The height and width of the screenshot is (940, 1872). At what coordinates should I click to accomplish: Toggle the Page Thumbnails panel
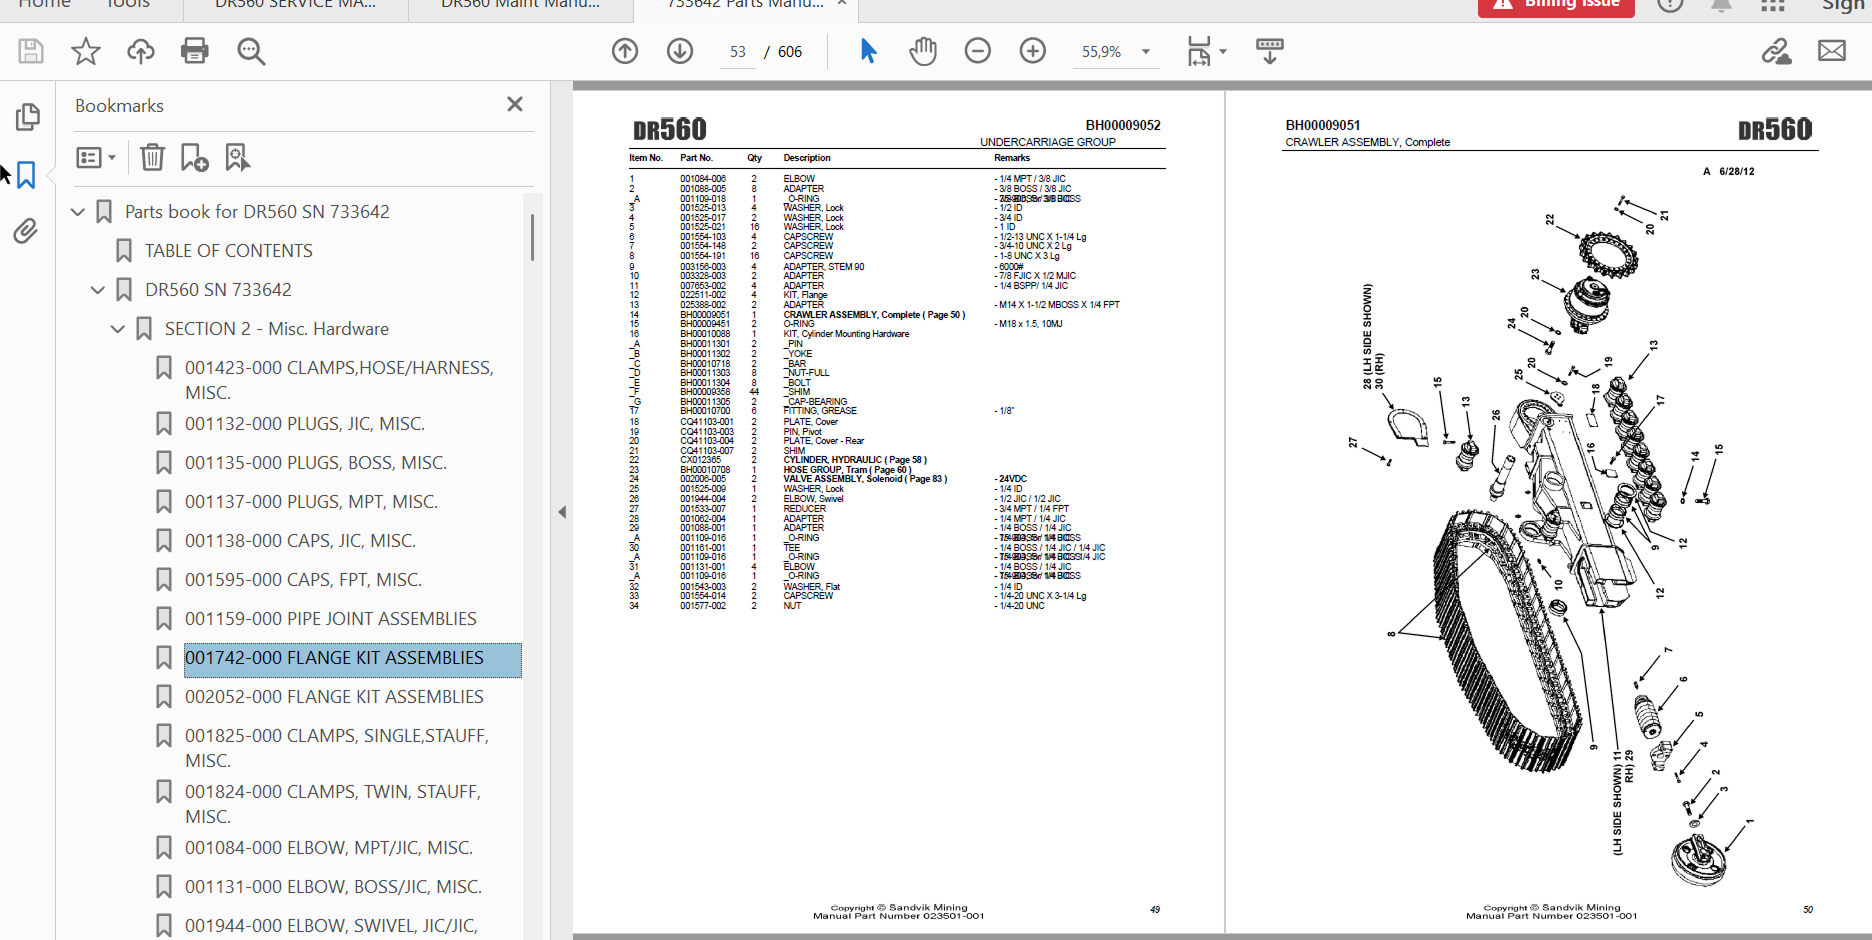coord(27,117)
